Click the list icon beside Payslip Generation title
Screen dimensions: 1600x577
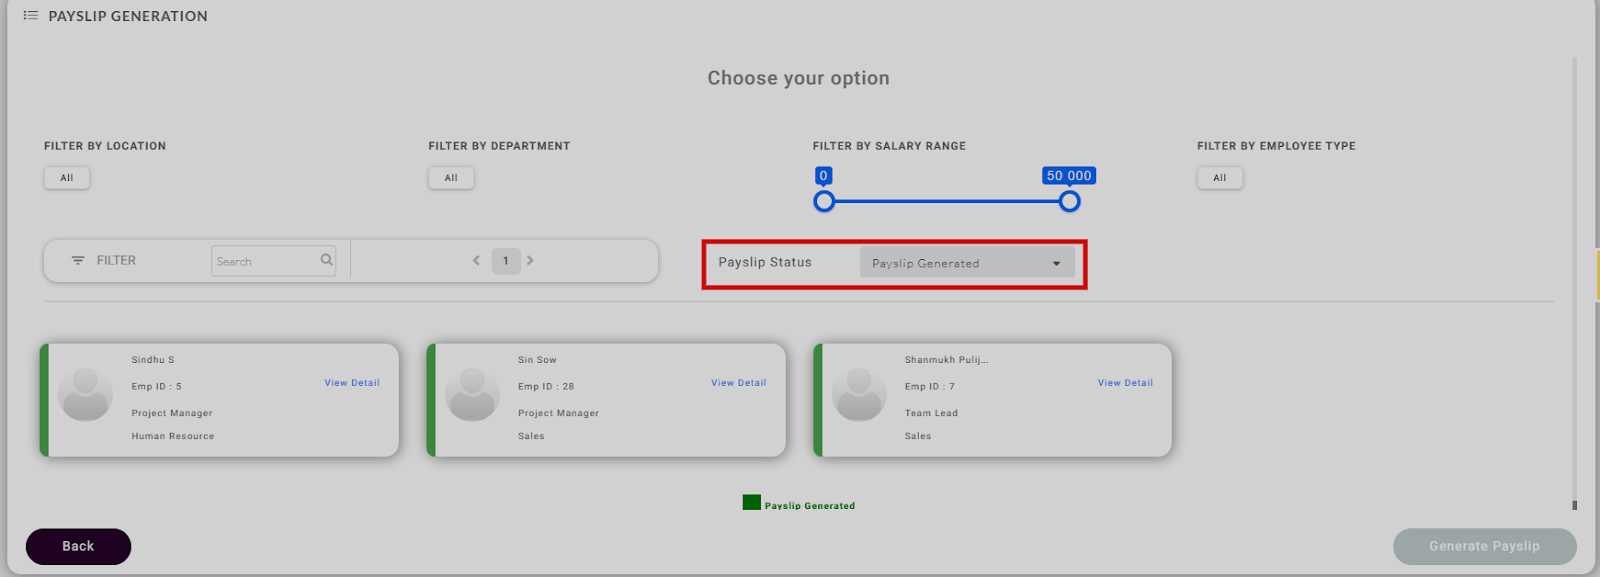point(31,16)
